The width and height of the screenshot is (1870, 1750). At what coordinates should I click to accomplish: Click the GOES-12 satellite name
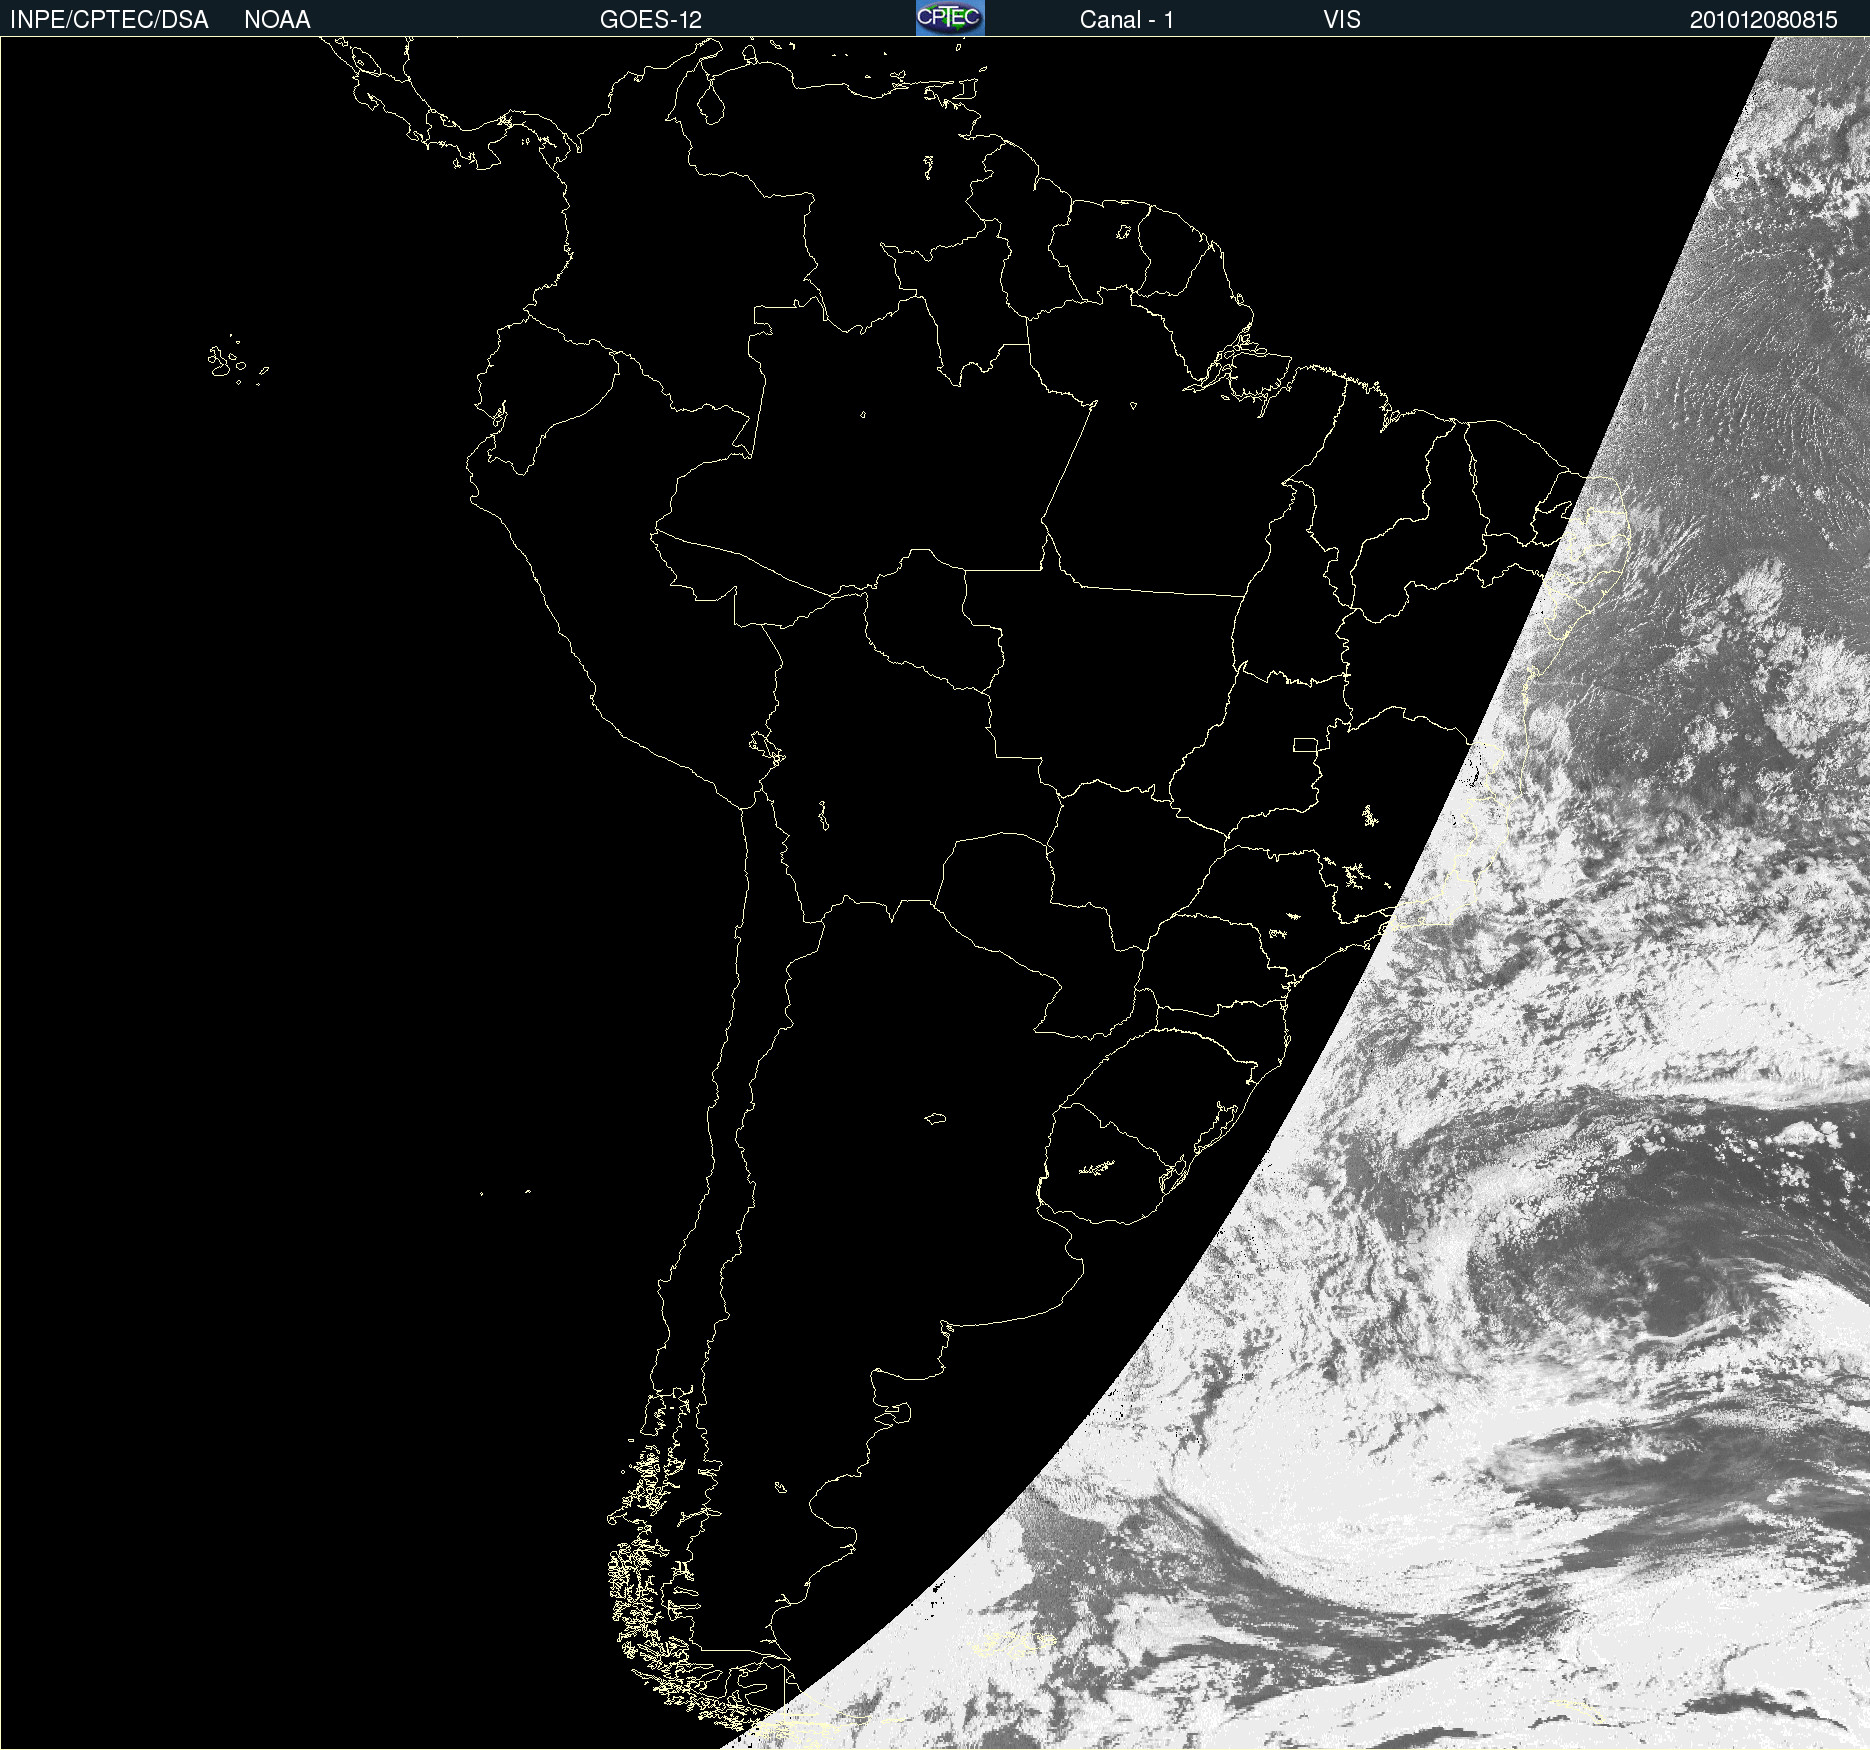click(651, 20)
